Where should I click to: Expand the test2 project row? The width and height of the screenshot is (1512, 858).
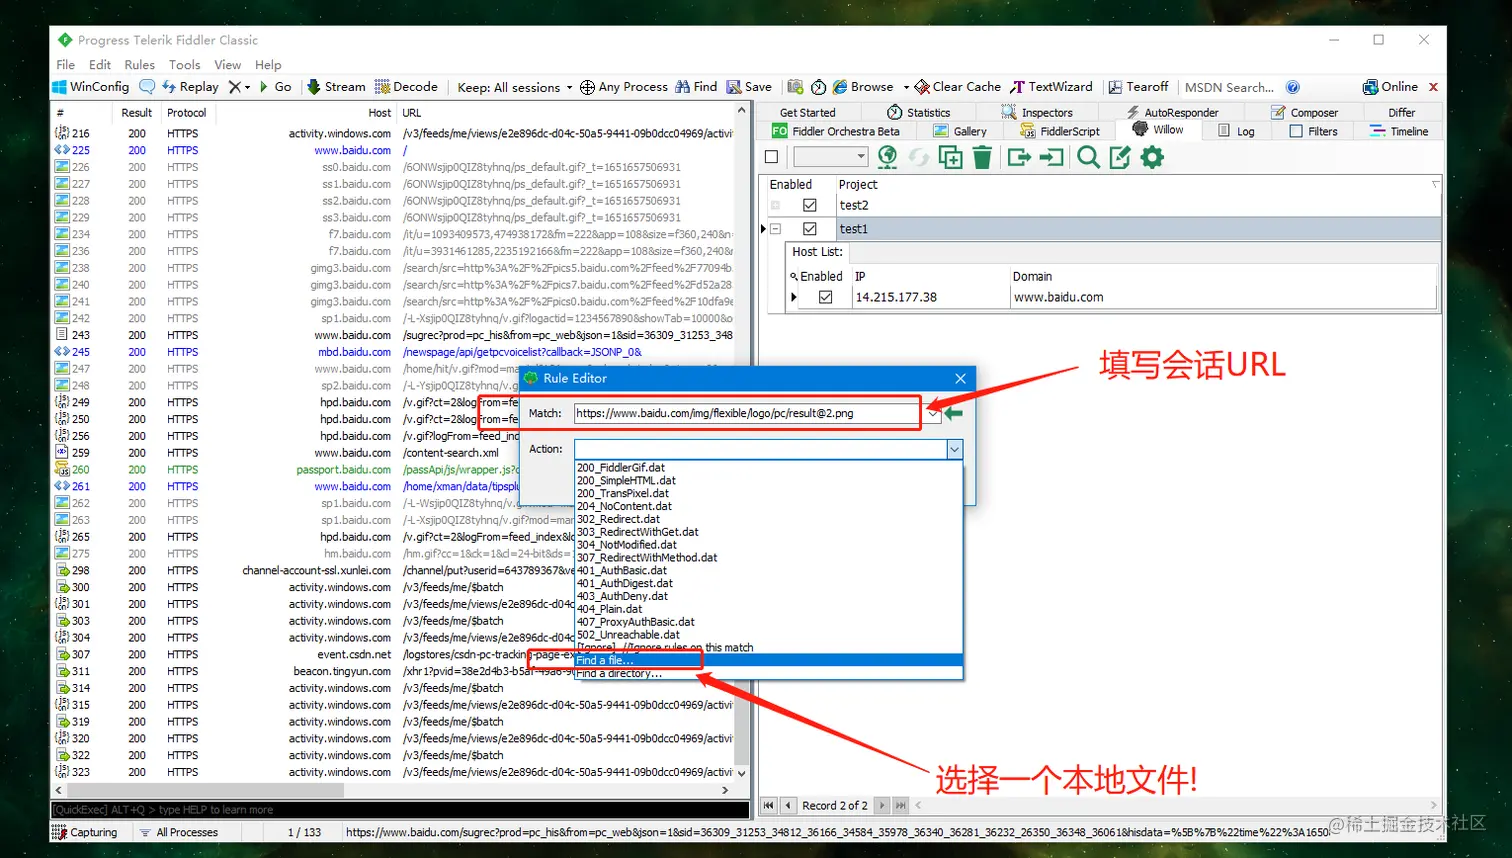(x=775, y=205)
